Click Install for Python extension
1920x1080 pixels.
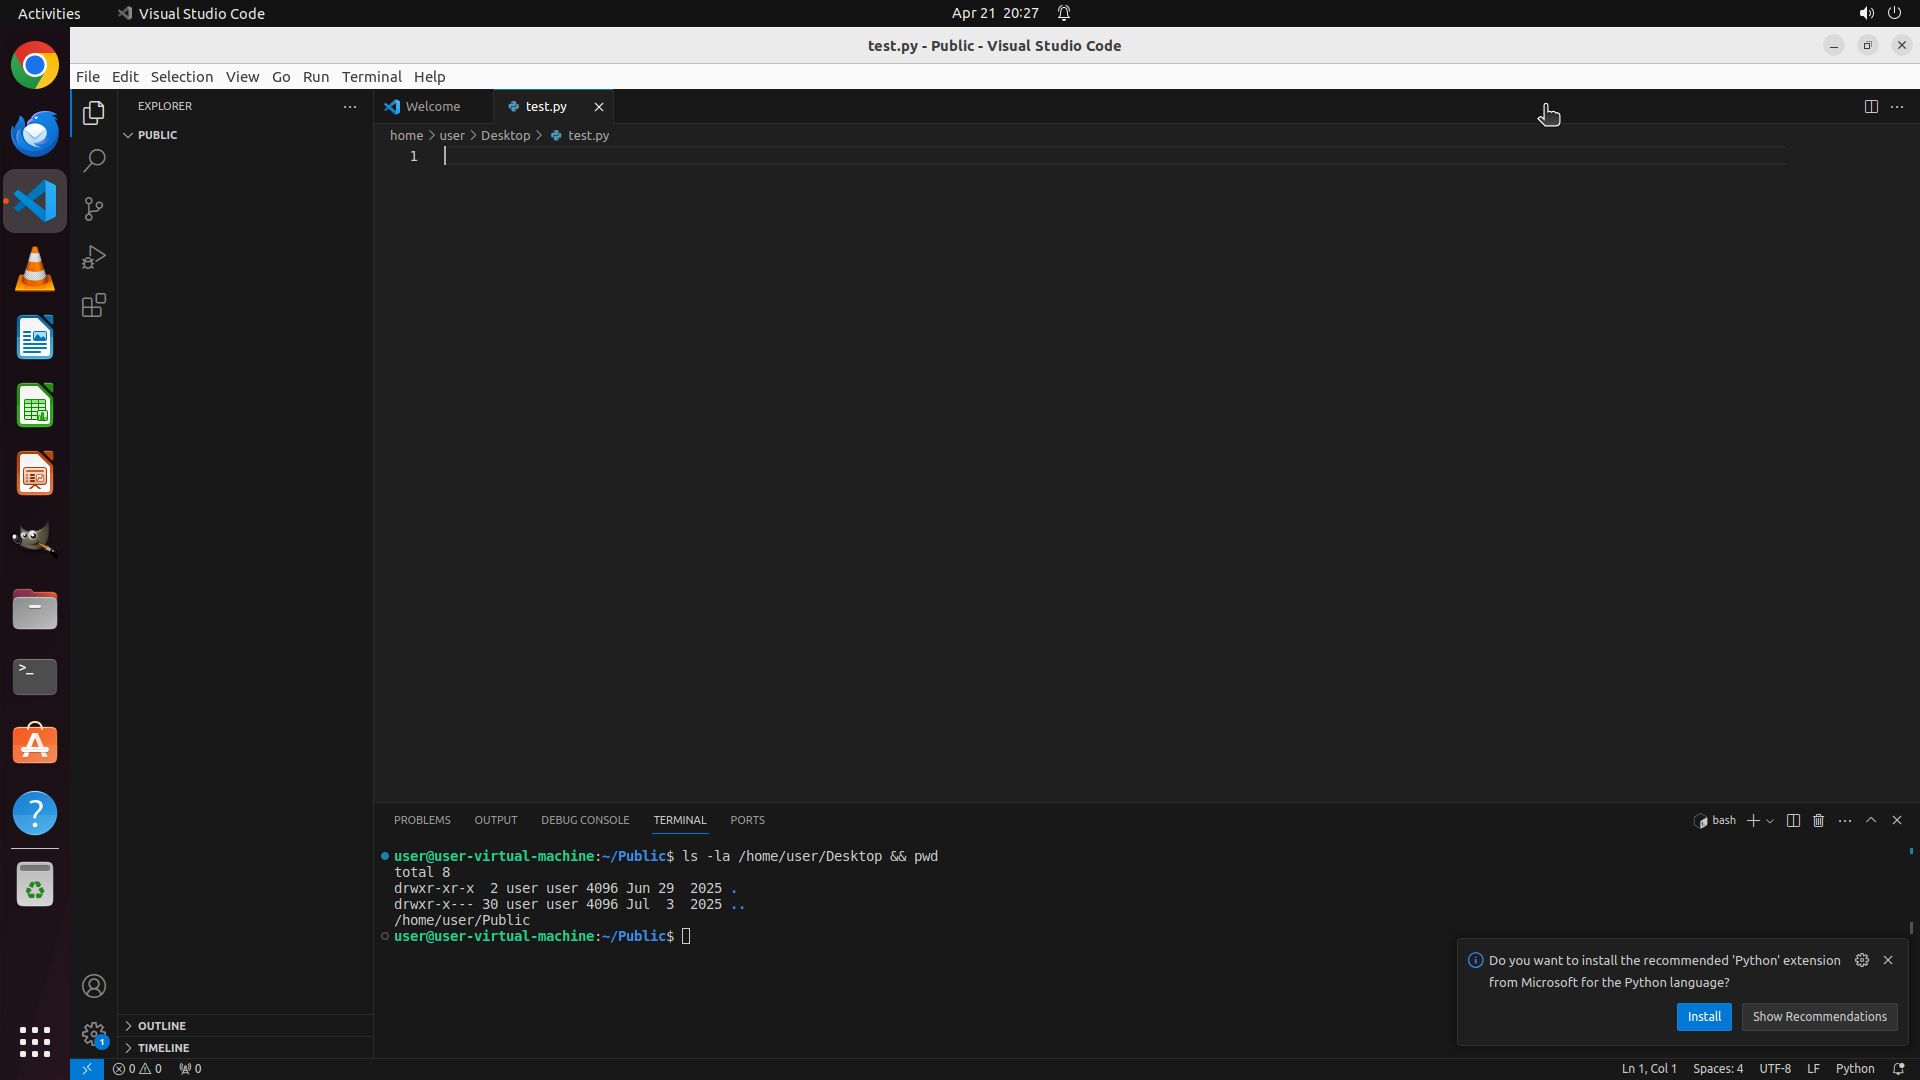click(1704, 1016)
